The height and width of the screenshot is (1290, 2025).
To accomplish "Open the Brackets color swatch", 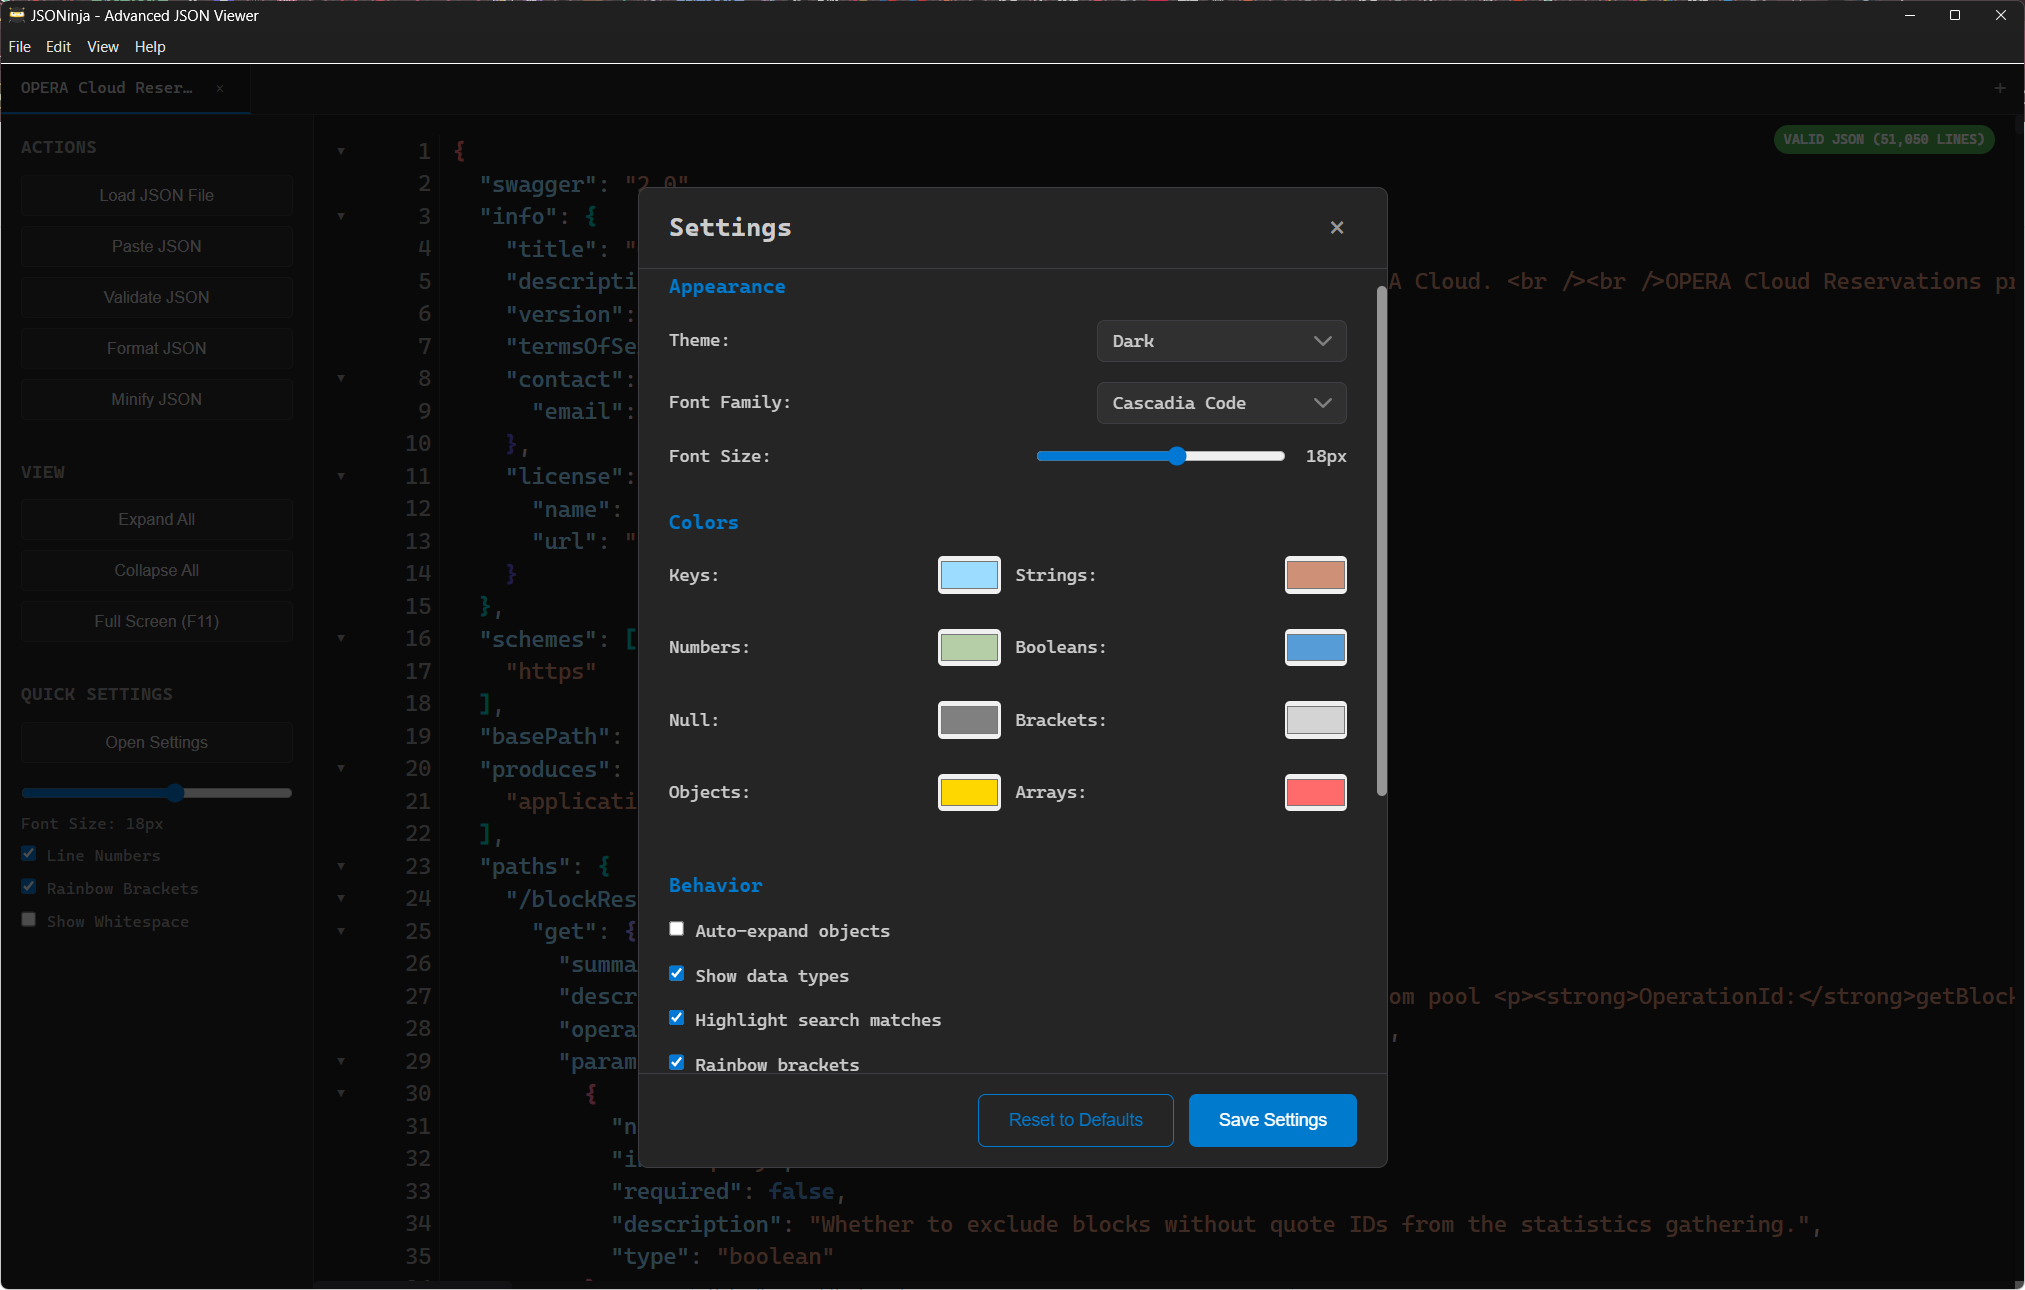I will click(x=1315, y=720).
